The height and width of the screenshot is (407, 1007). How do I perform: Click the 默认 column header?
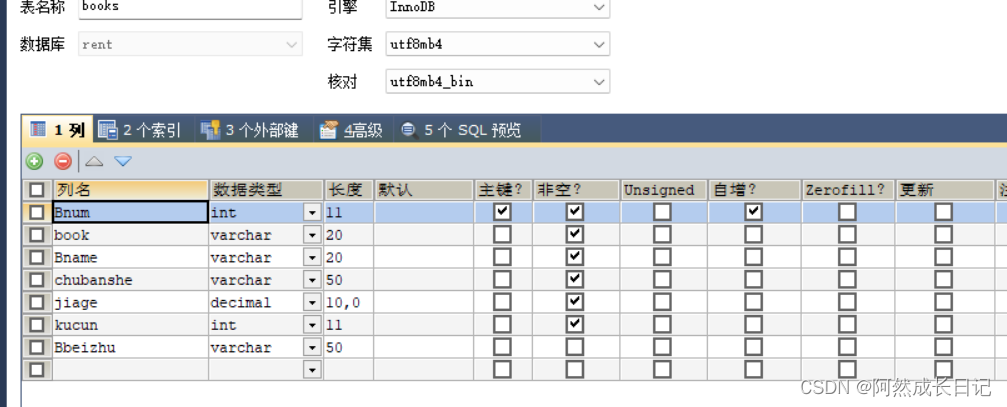point(423,190)
